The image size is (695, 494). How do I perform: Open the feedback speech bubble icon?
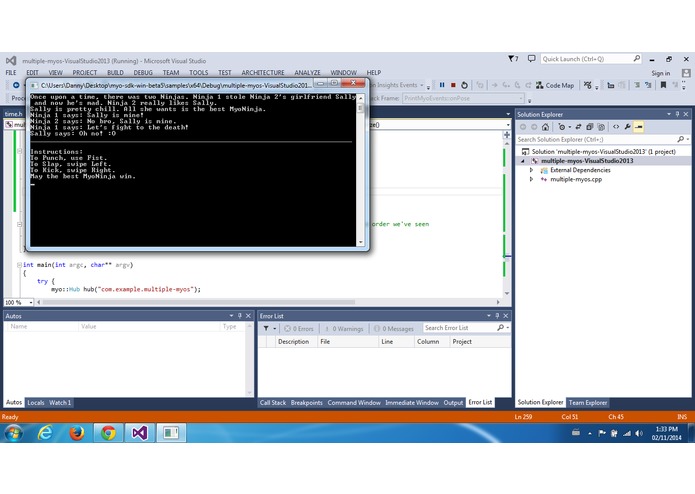coord(531,58)
